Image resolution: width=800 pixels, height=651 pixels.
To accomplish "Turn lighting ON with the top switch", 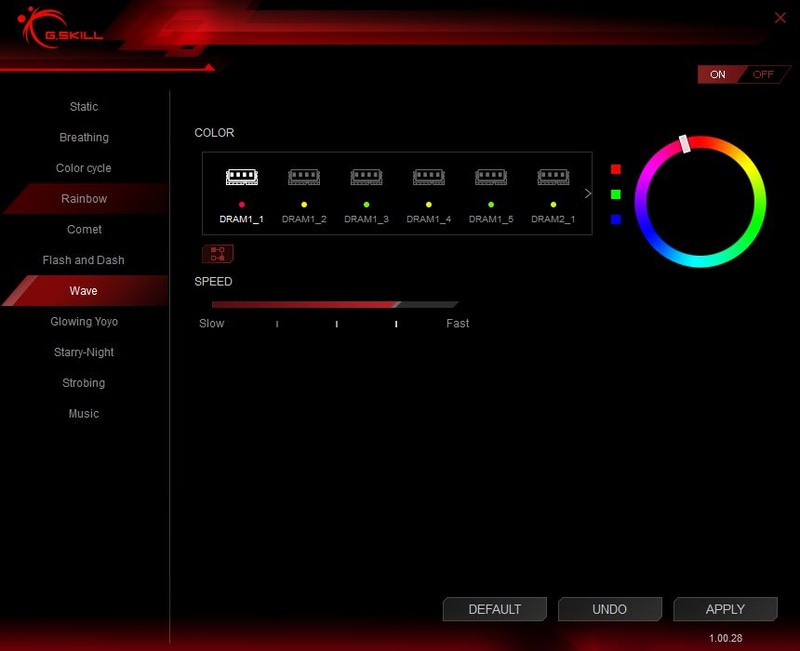I will point(716,74).
